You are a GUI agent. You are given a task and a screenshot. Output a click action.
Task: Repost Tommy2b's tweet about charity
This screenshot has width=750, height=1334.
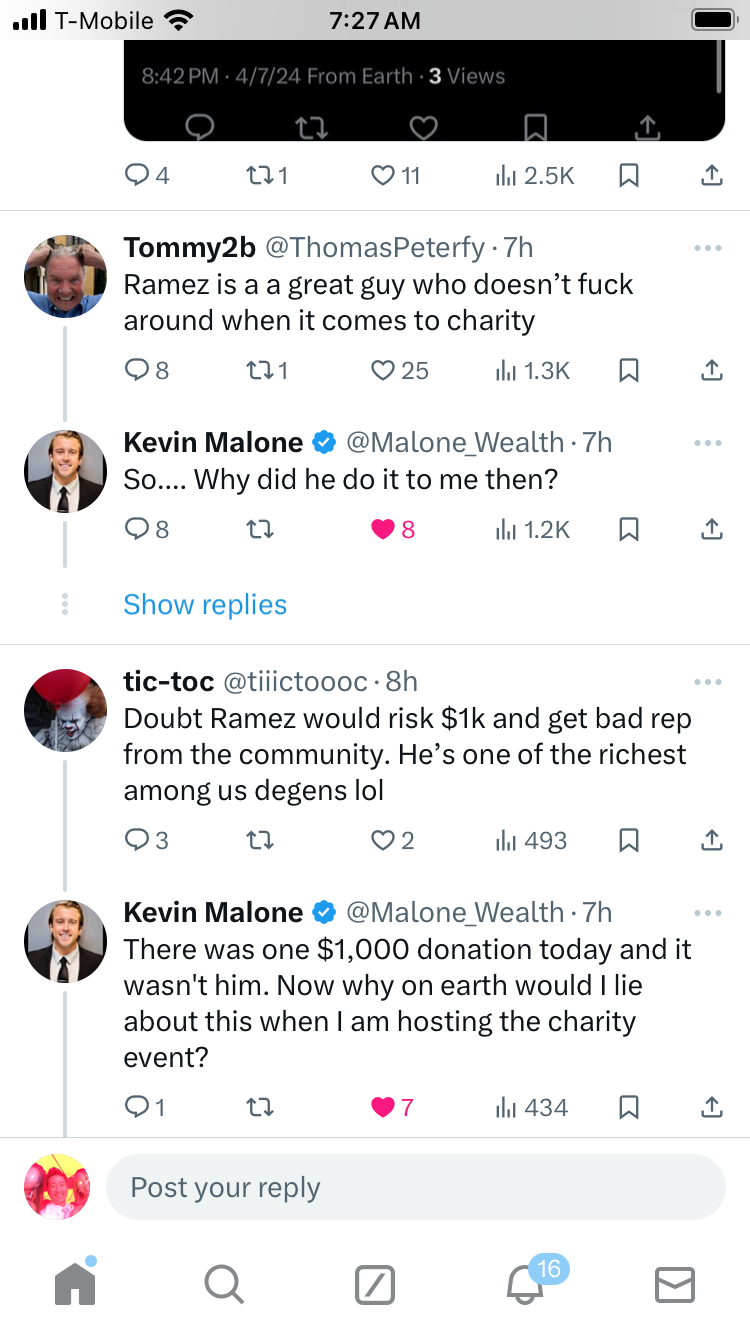(259, 371)
